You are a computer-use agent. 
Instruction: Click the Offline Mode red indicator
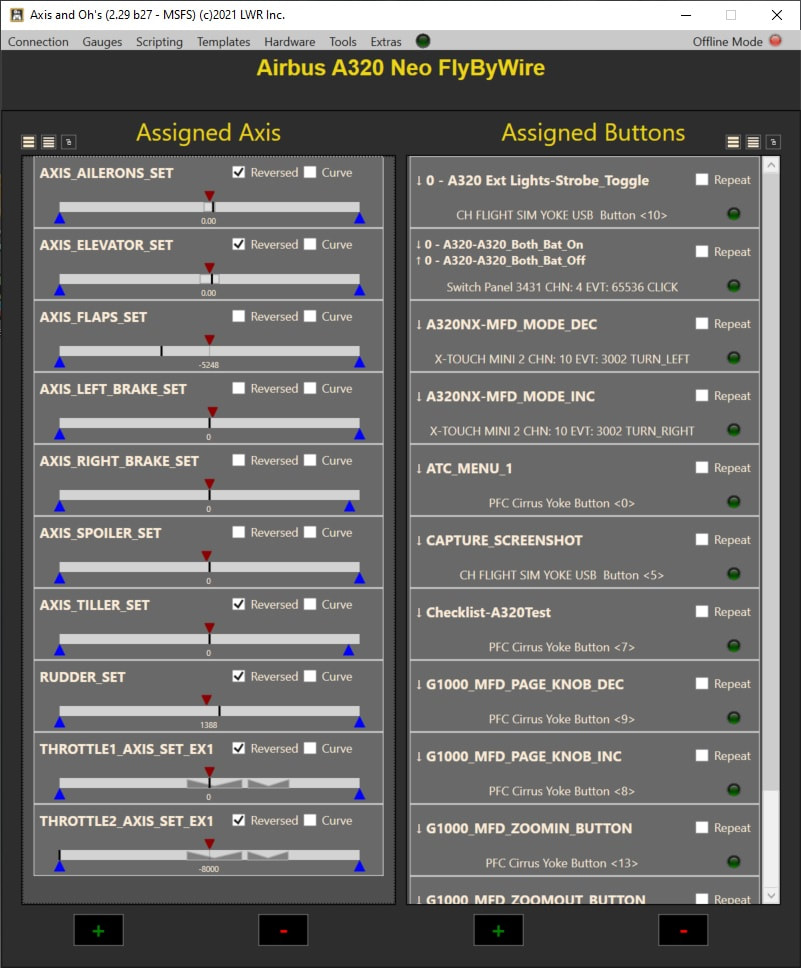[x=775, y=41]
